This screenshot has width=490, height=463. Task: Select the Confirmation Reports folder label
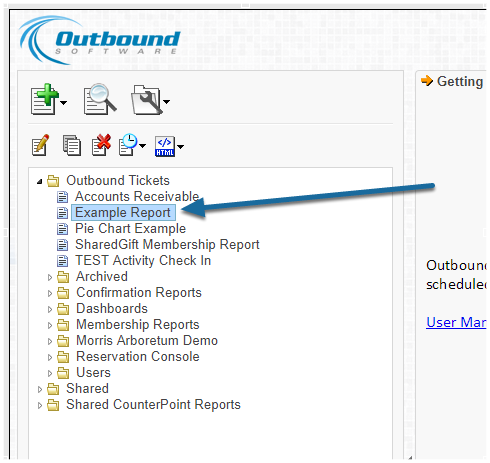pyautogui.click(x=139, y=293)
